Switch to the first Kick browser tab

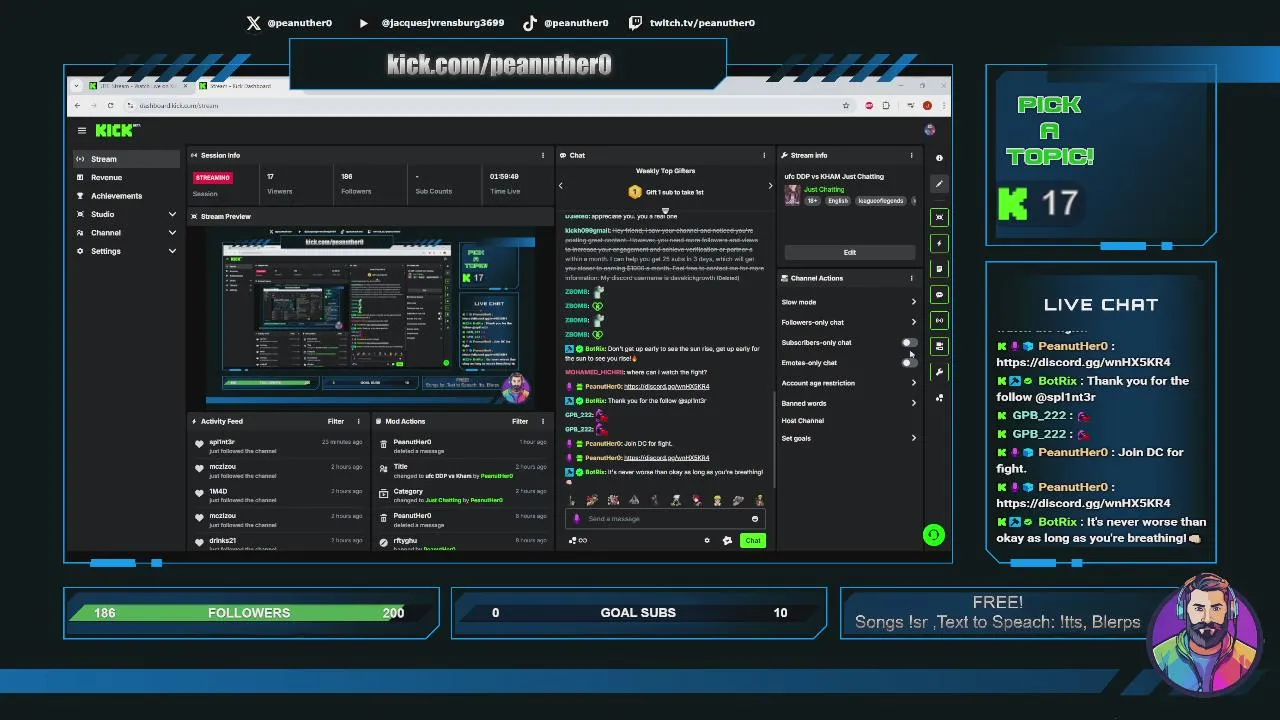138,85
